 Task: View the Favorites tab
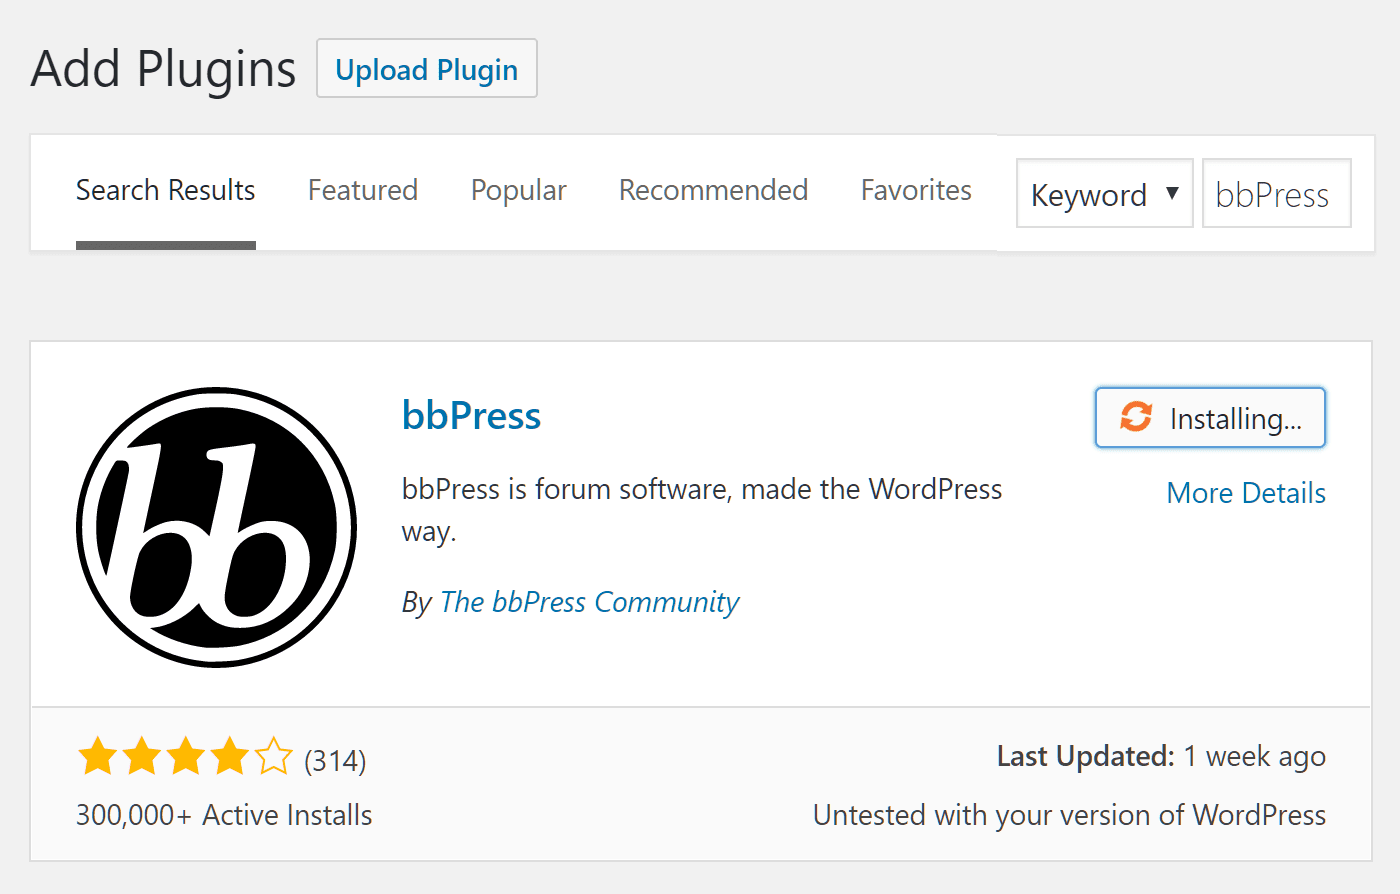coord(915,190)
